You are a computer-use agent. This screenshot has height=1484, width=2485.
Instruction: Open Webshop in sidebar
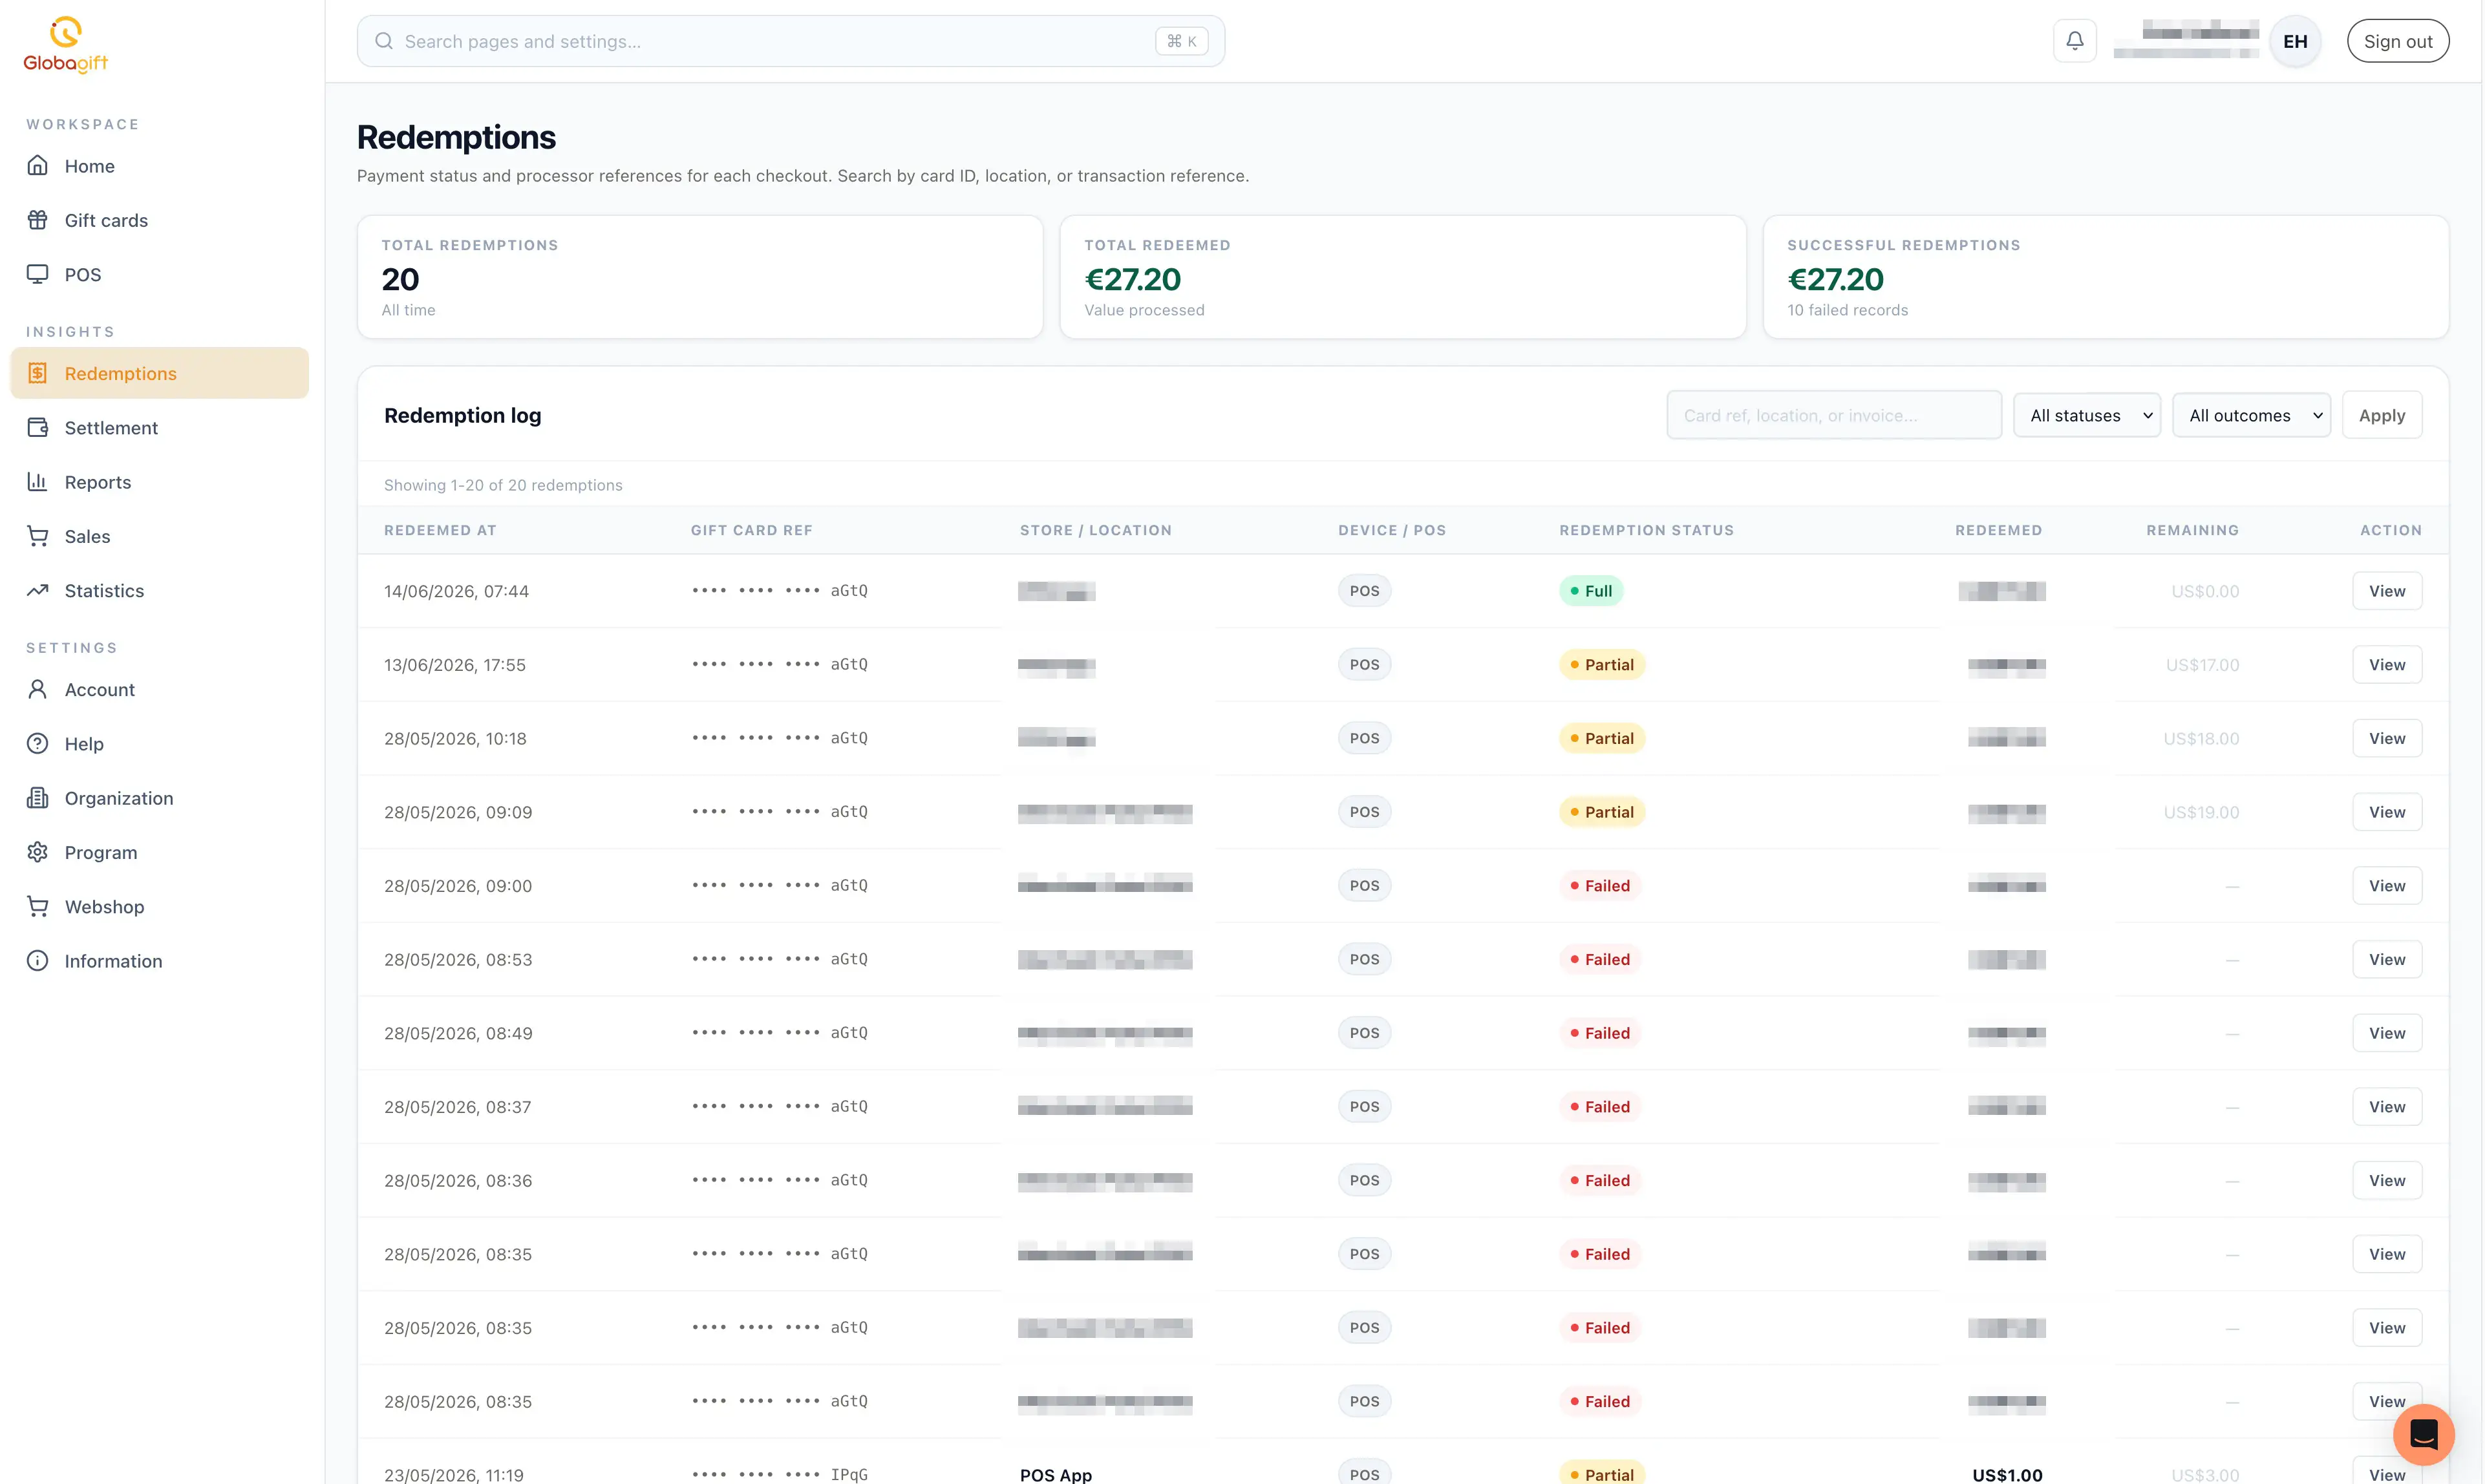tap(160, 907)
